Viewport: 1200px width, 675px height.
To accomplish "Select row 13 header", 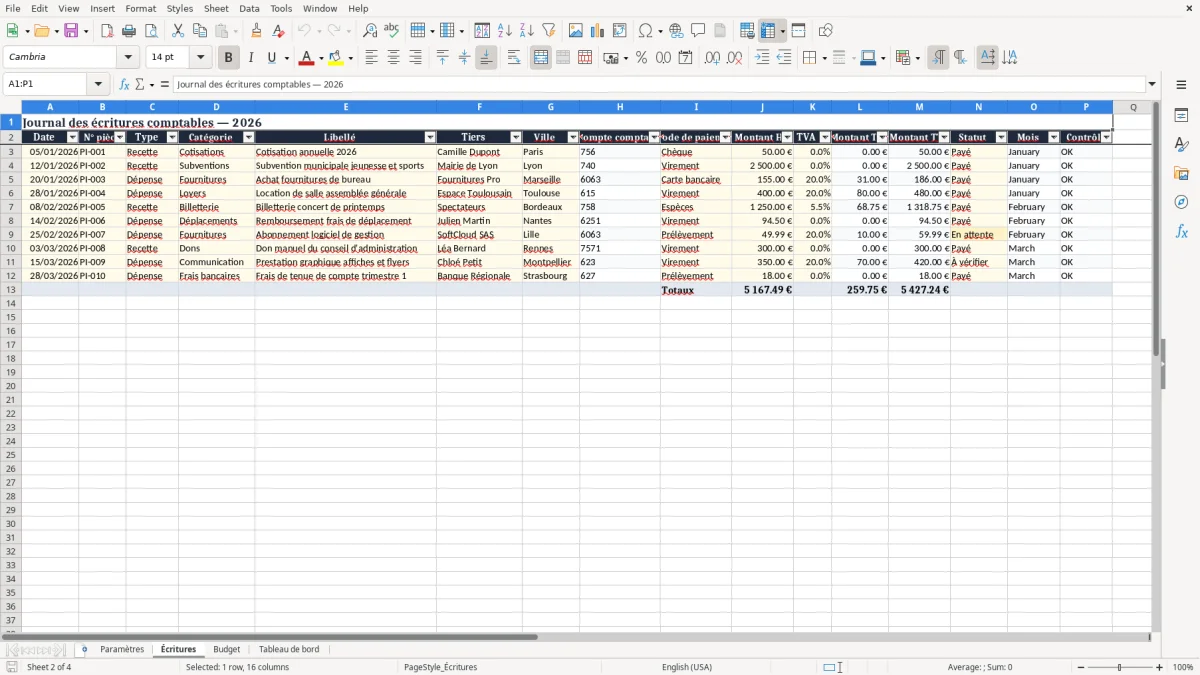I will click(11, 290).
